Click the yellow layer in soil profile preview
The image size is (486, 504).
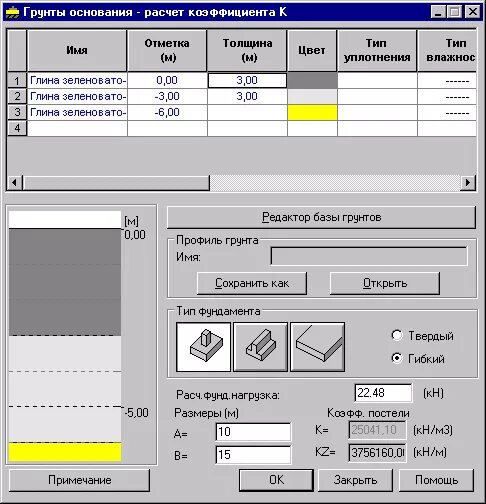pos(65,452)
